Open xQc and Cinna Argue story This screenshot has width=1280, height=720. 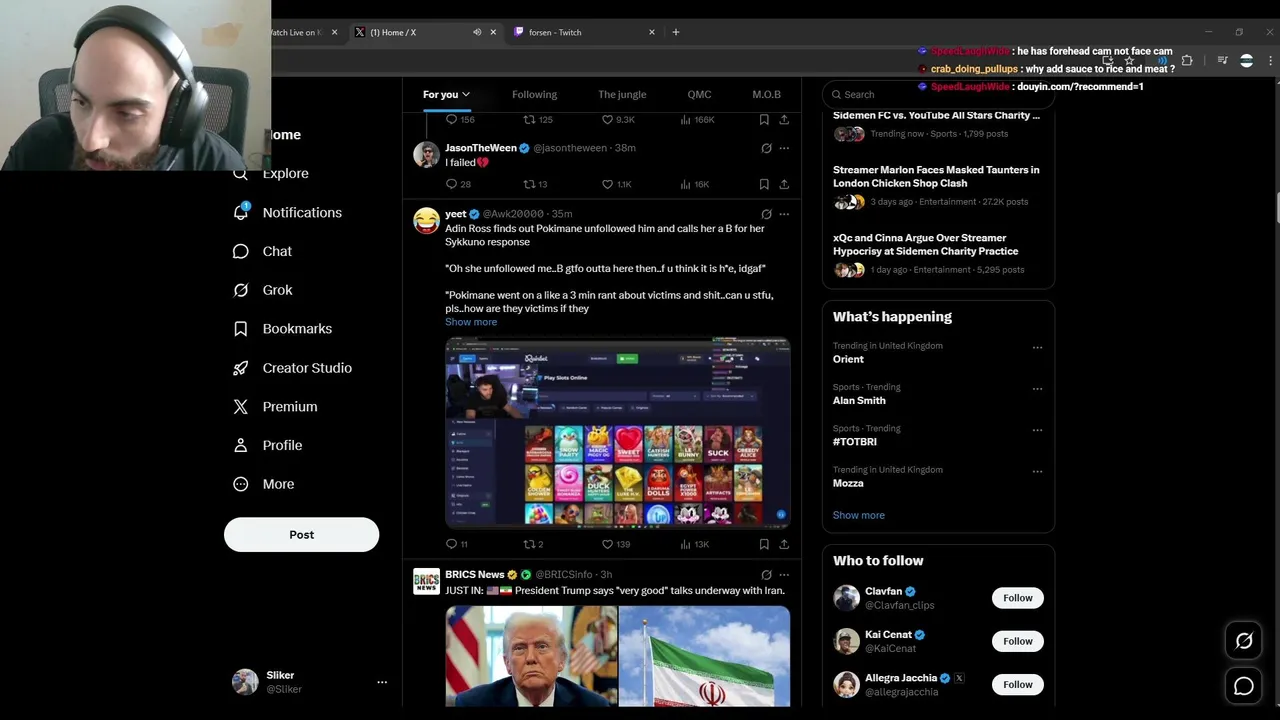(x=926, y=245)
